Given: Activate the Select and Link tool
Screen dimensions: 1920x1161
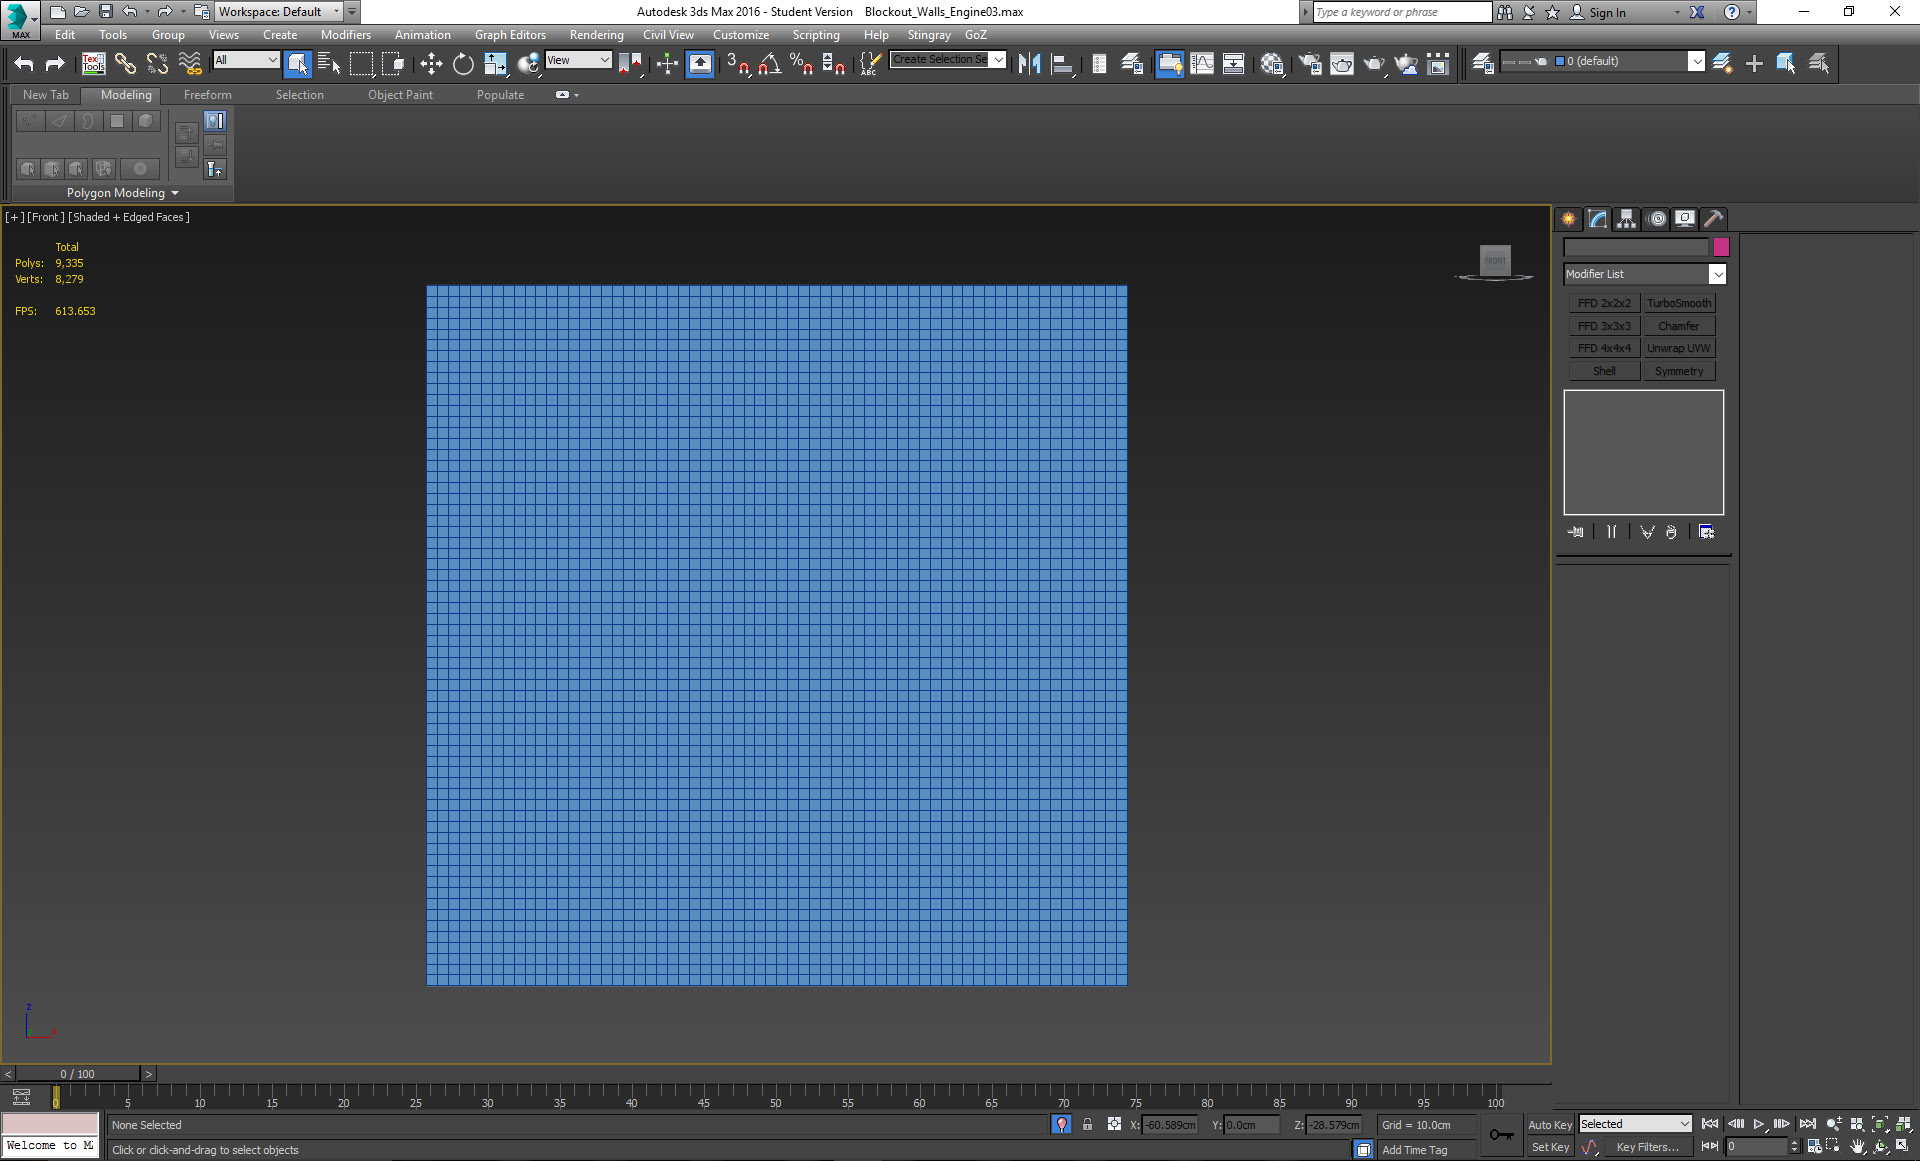Looking at the screenshot, I should pyautogui.click(x=125, y=64).
